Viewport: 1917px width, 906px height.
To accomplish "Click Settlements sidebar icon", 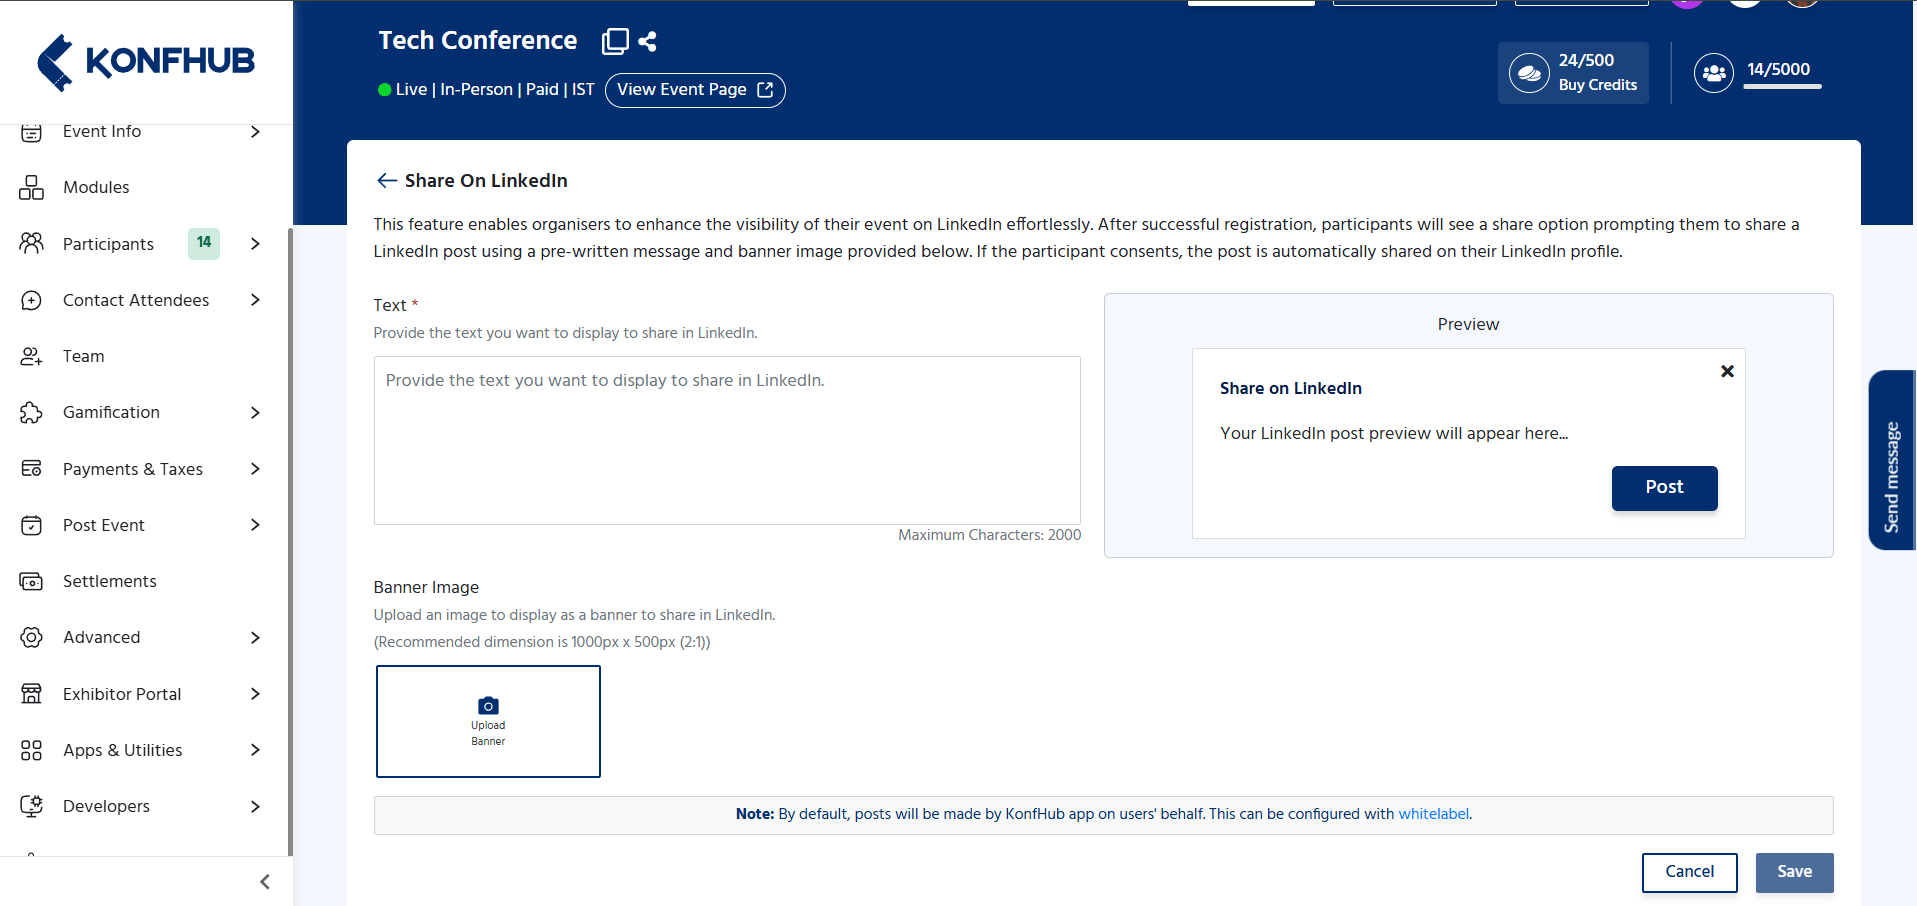I will coord(32,581).
